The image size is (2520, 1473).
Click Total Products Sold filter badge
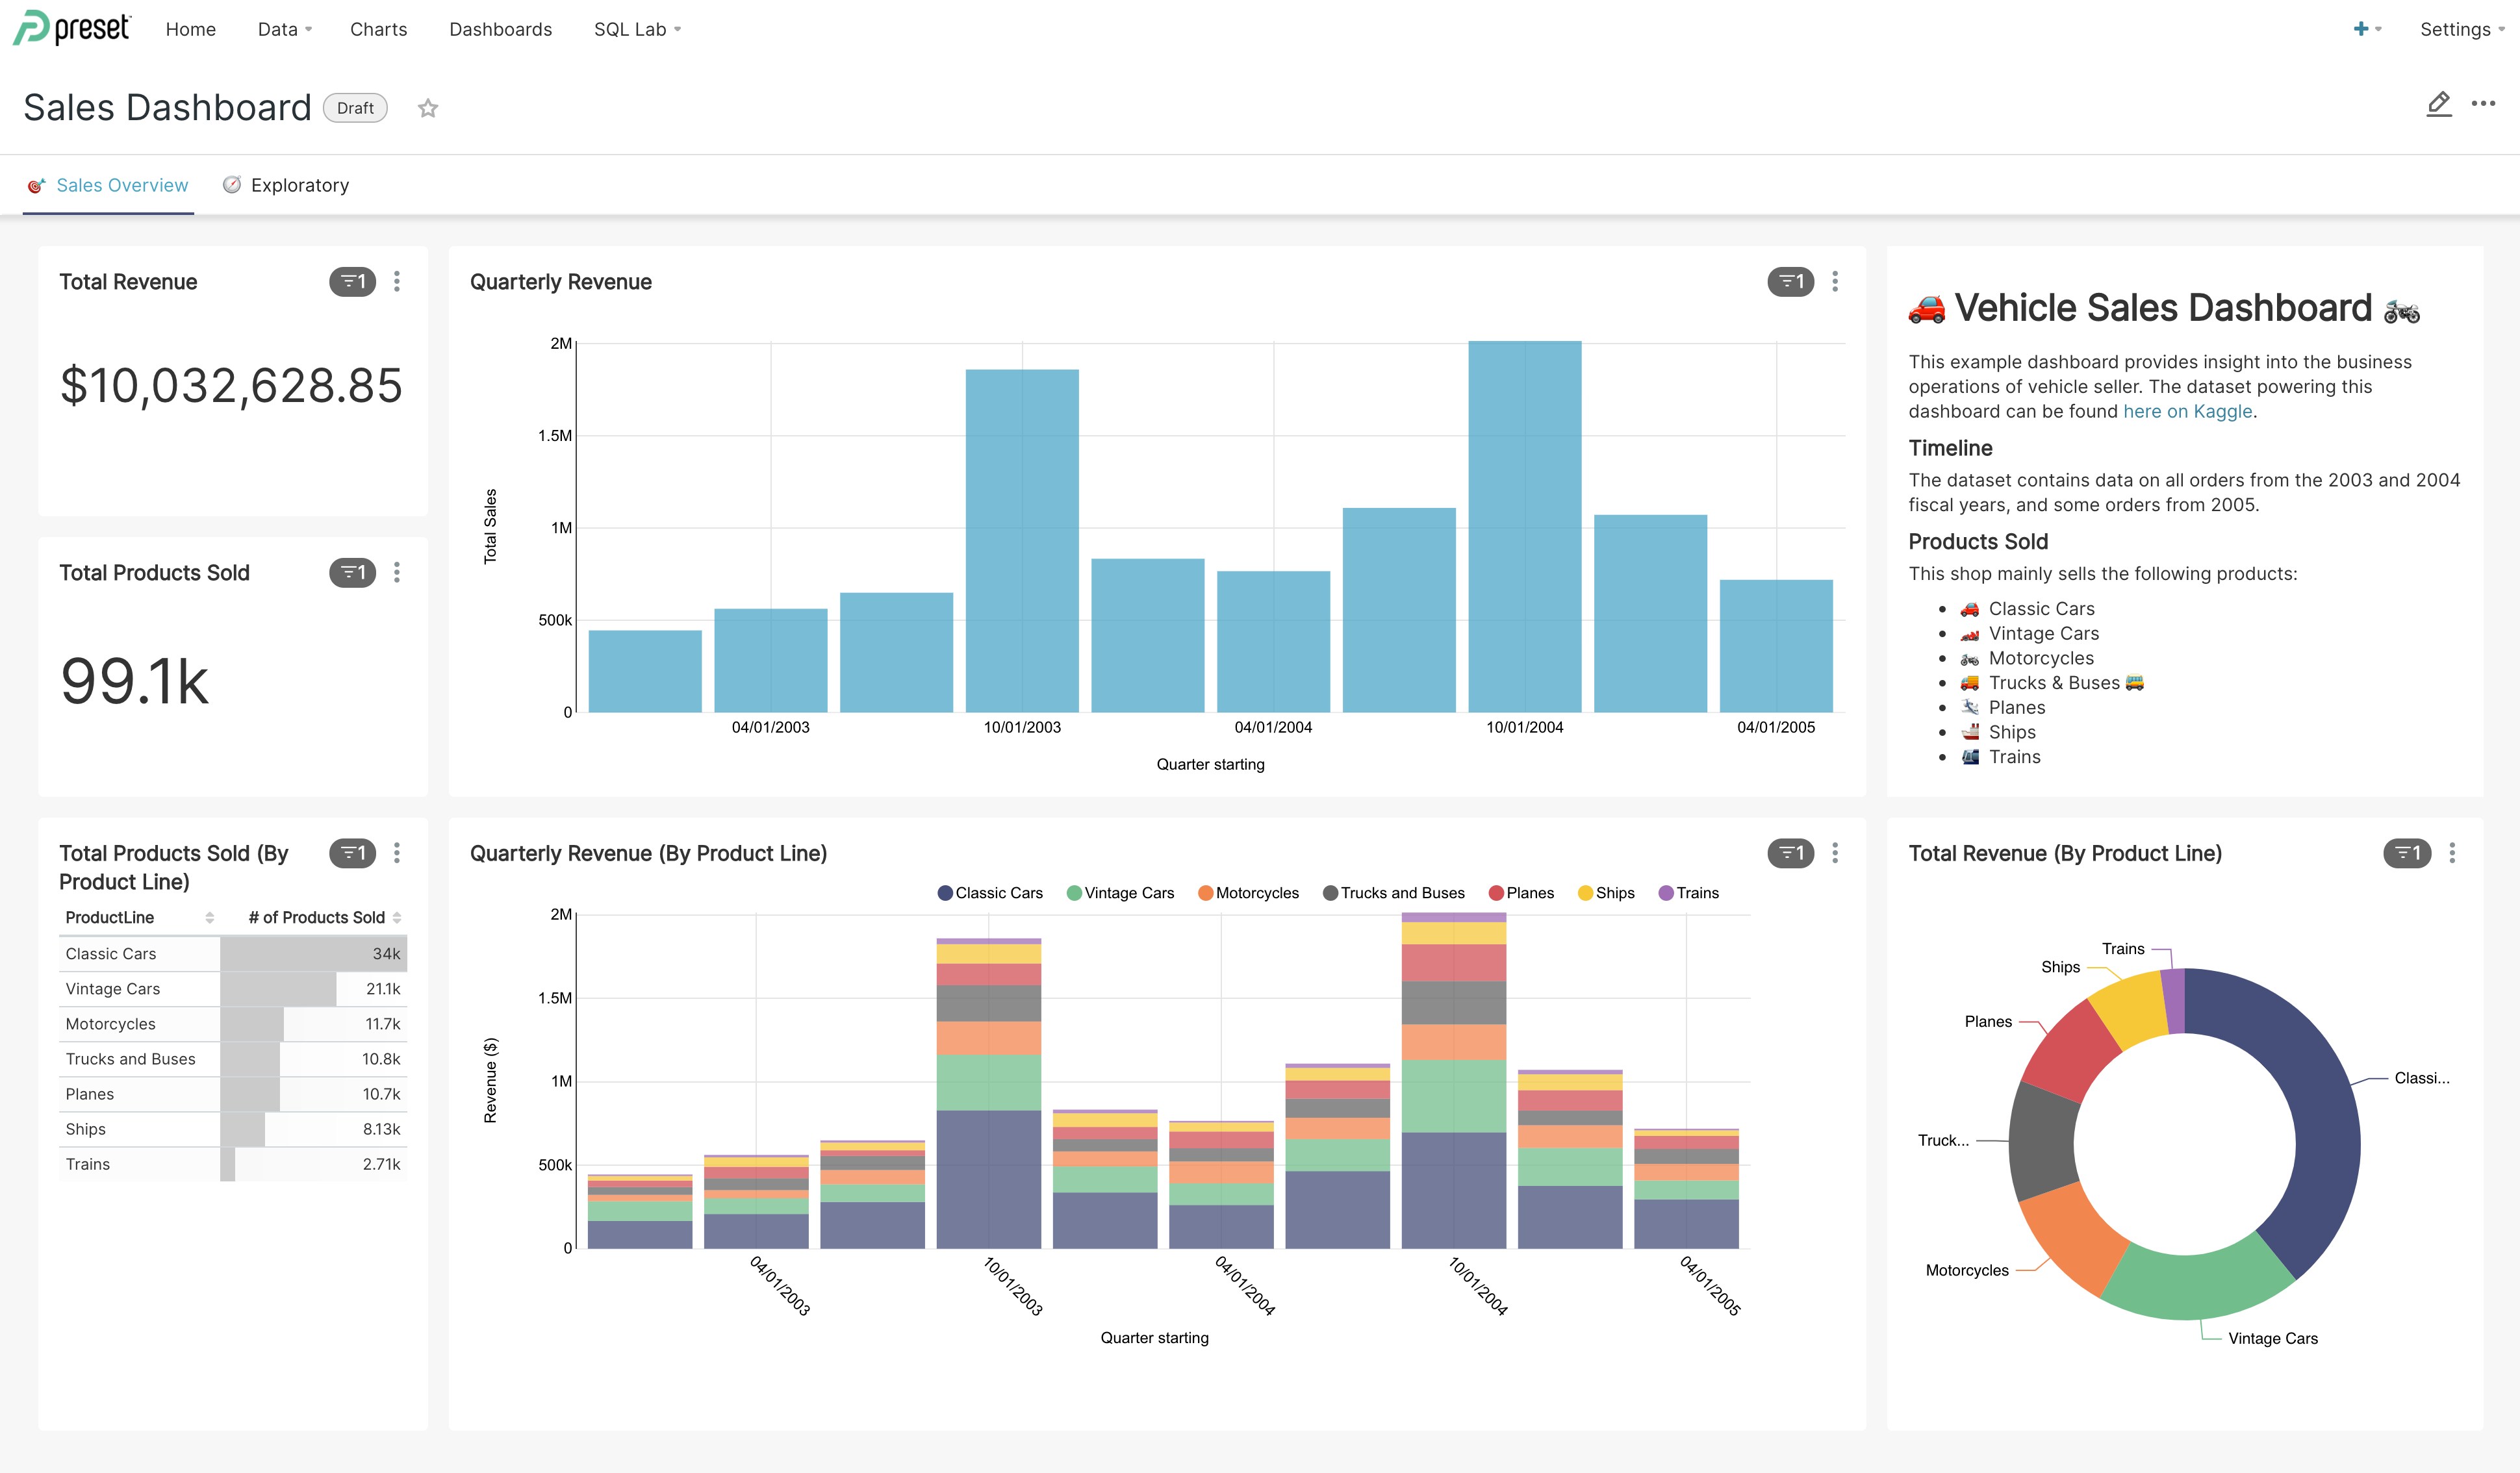352,573
